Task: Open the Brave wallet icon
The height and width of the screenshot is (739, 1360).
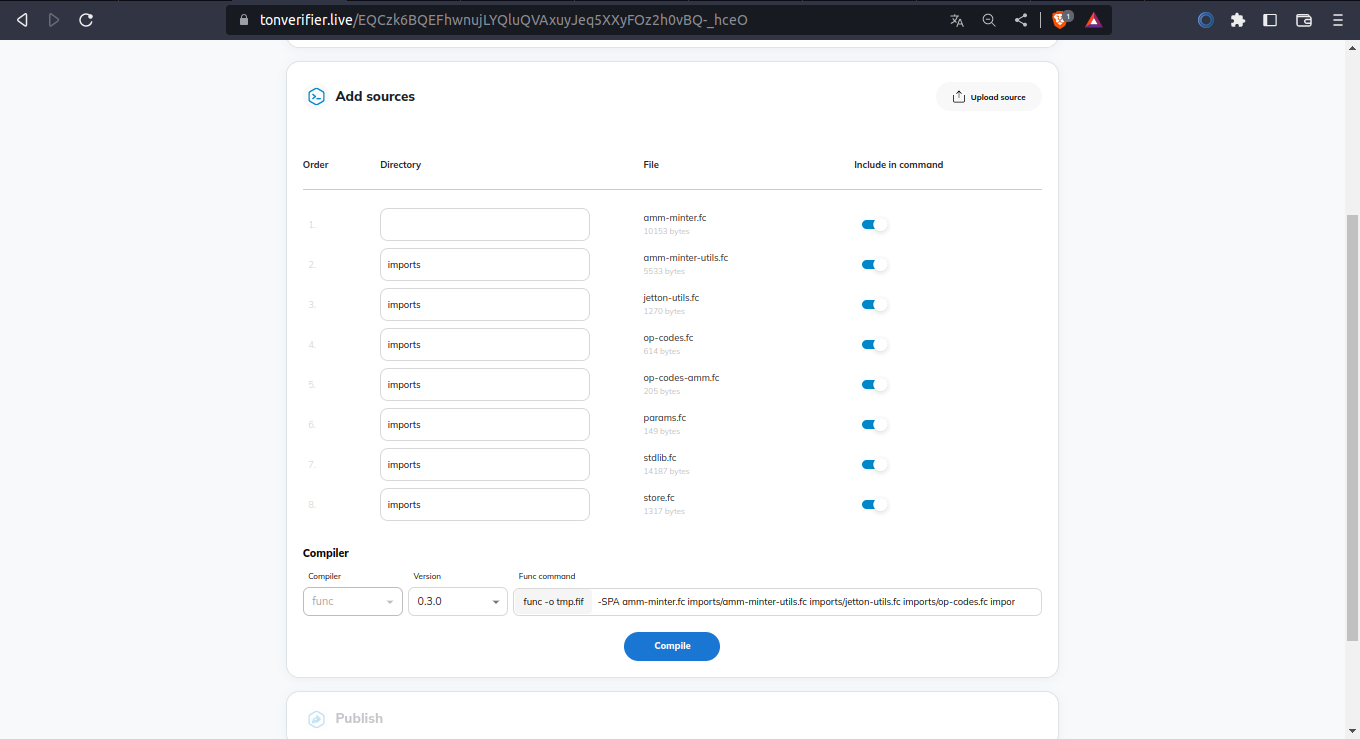Action: pyautogui.click(x=1304, y=20)
